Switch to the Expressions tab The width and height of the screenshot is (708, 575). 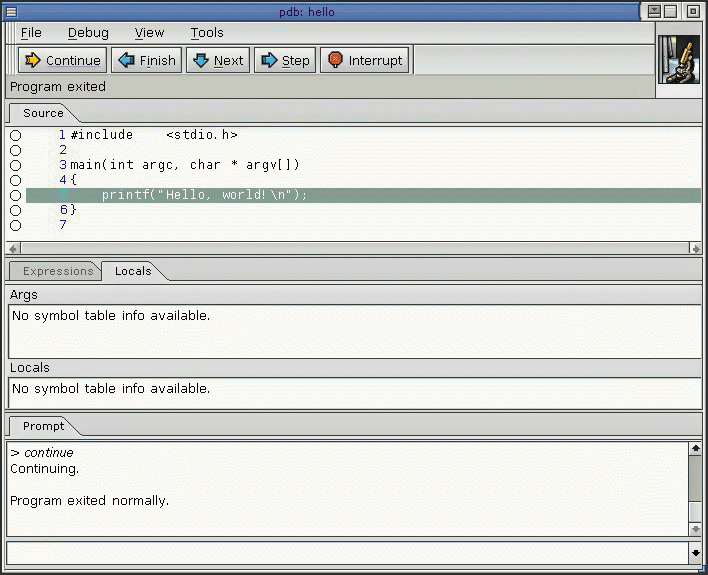click(55, 271)
